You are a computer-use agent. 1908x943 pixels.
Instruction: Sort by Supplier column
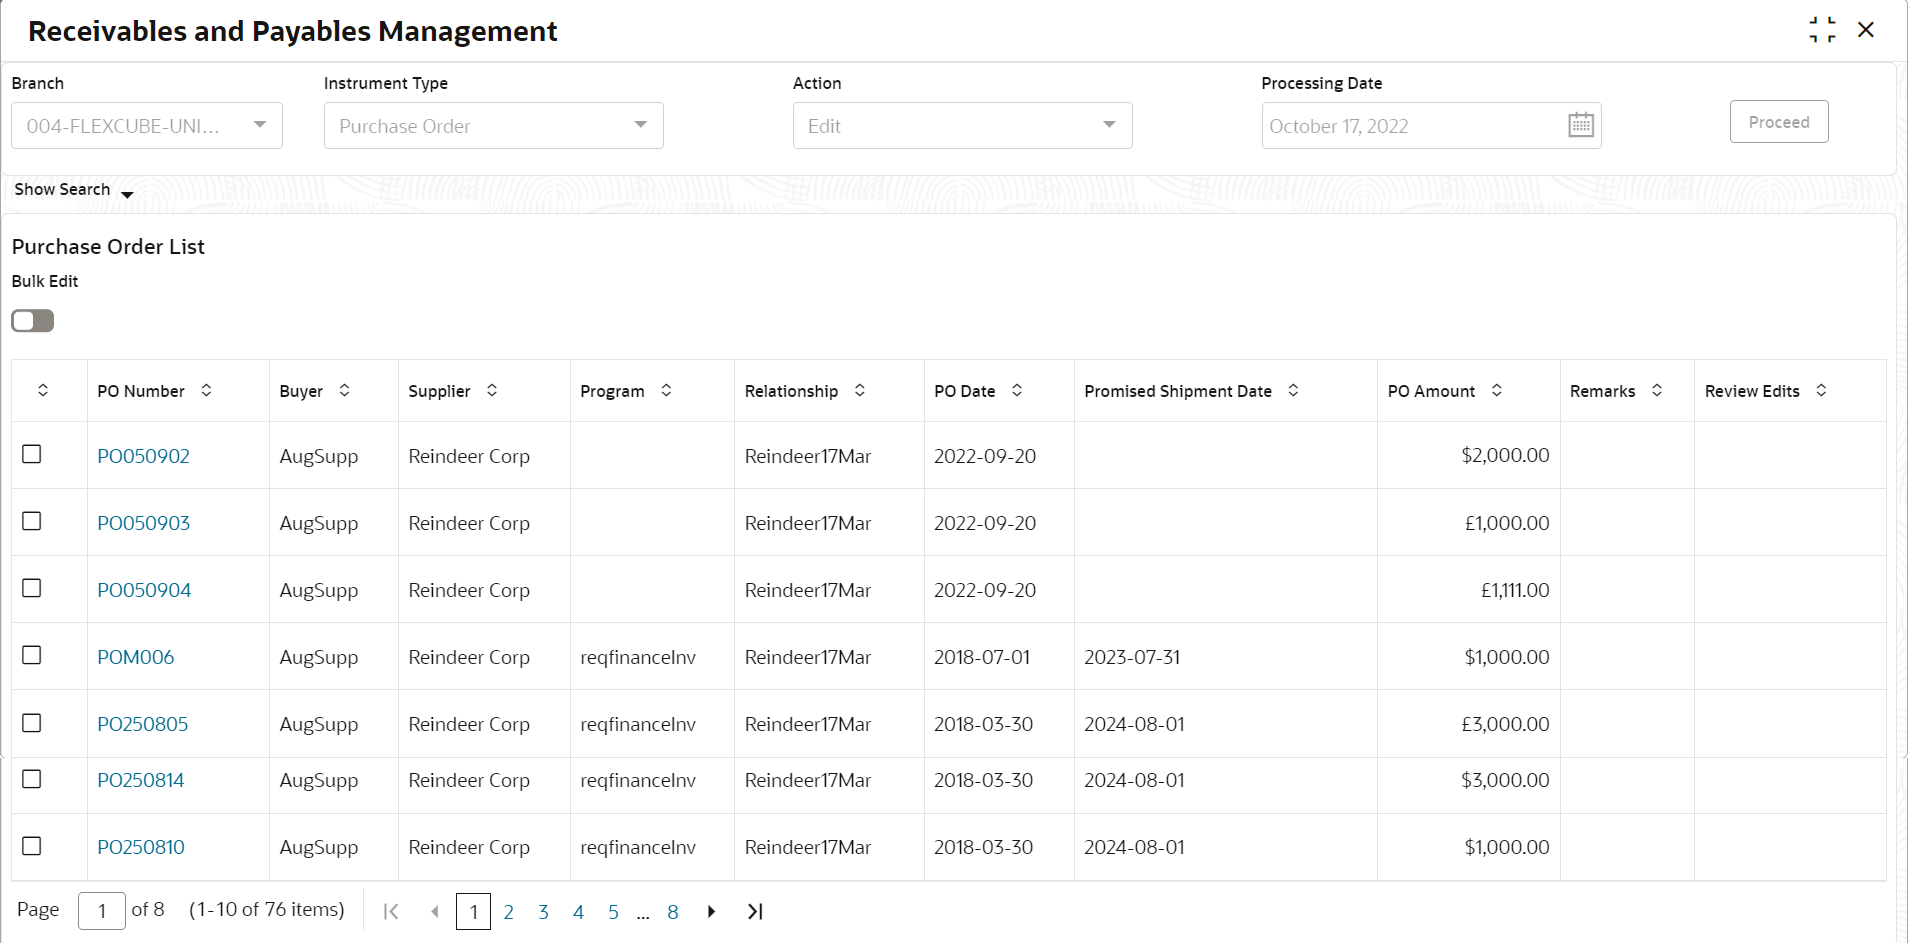click(x=492, y=390)
